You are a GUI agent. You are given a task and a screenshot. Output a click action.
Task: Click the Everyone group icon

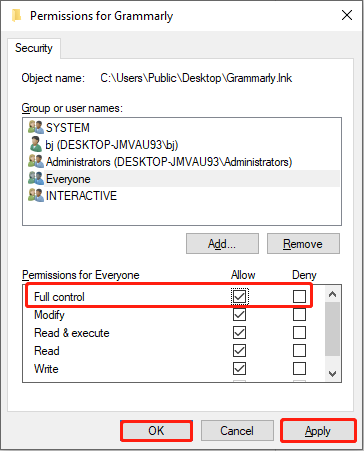(36, 178)
